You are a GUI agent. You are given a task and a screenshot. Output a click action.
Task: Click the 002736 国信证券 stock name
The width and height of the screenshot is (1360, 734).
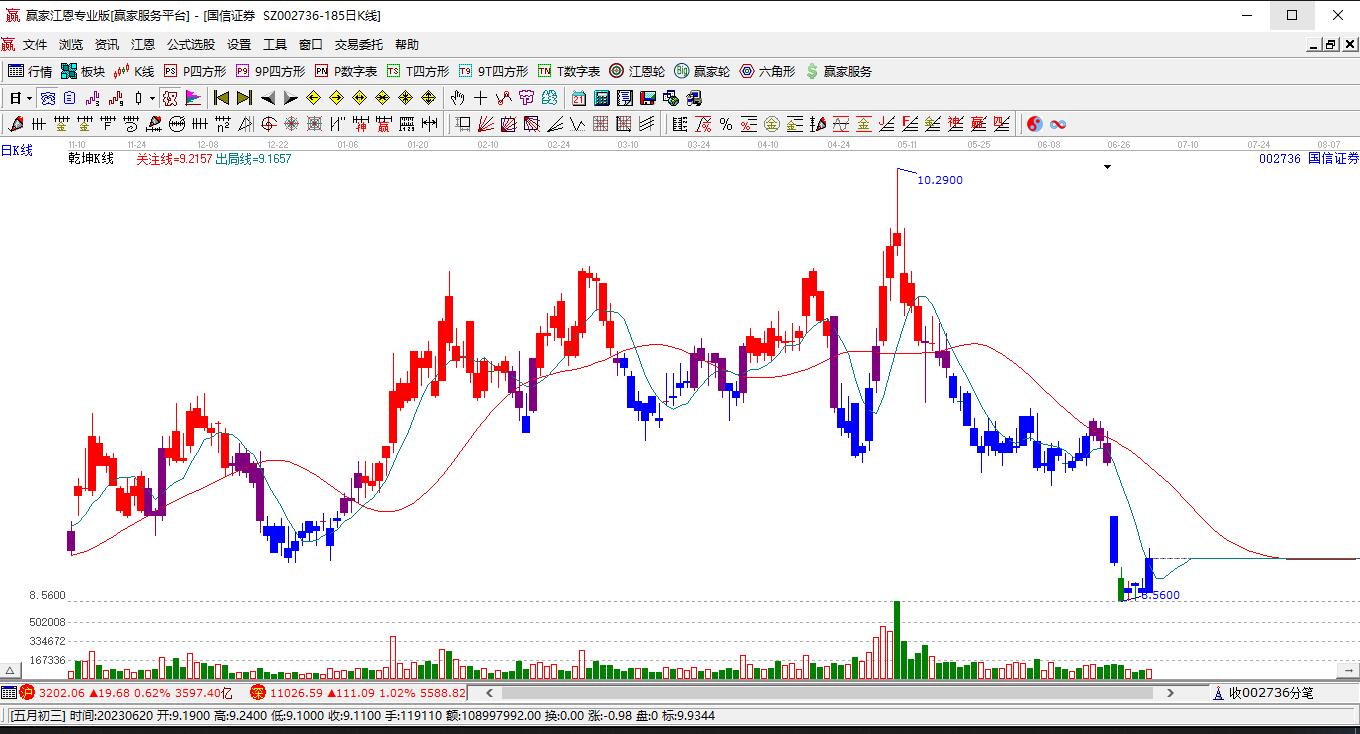(x=1309, y=158)
